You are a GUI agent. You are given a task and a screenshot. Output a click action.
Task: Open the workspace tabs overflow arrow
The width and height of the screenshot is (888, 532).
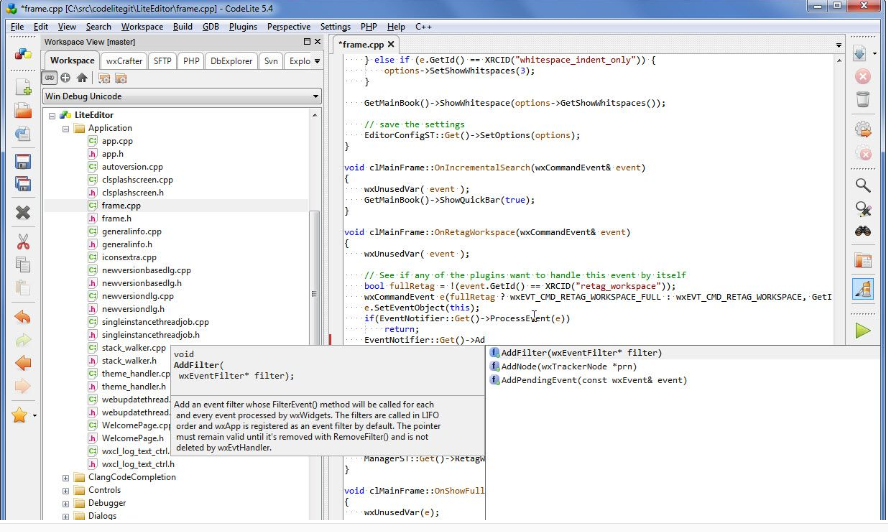[x=317, y=61]
